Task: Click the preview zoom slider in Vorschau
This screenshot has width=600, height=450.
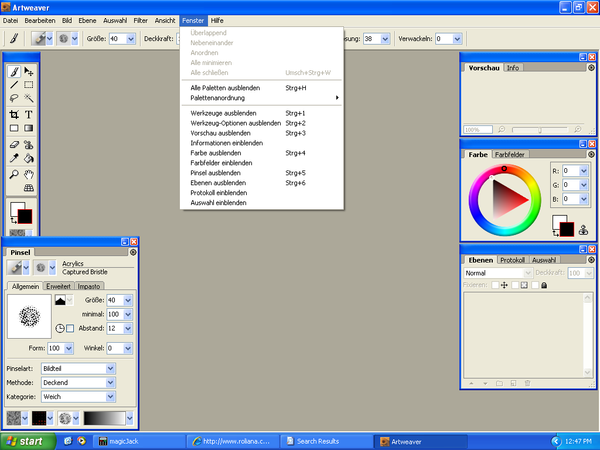Action: click(x=540, y=130)
